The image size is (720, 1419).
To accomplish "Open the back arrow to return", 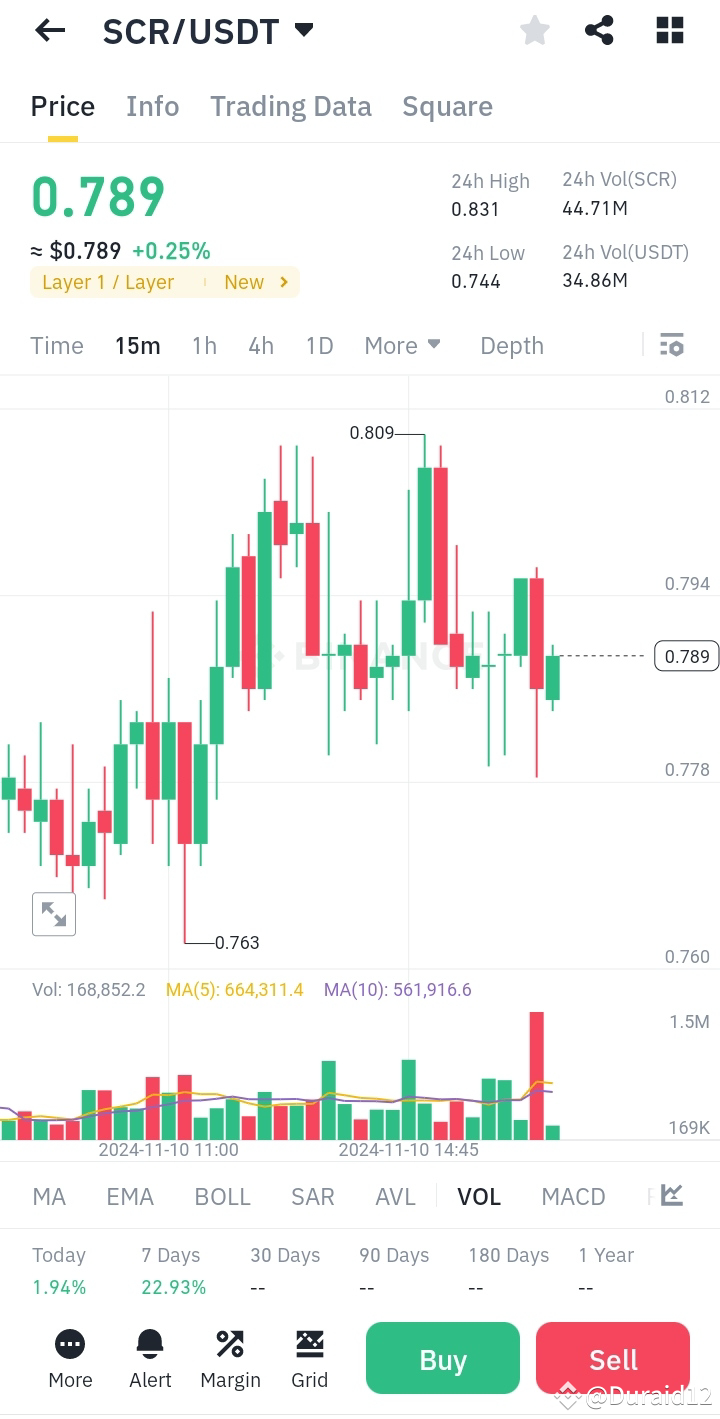I will coord(48,30).
